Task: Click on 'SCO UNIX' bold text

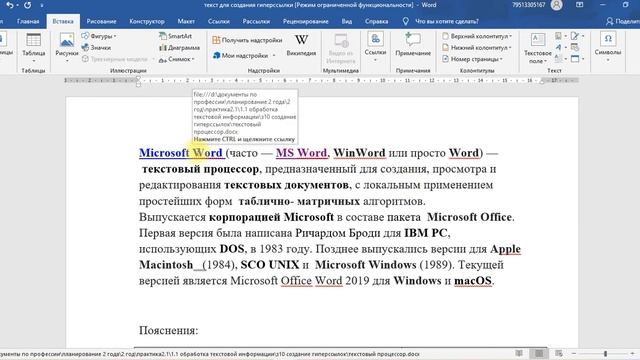Action: coord(270,265)
